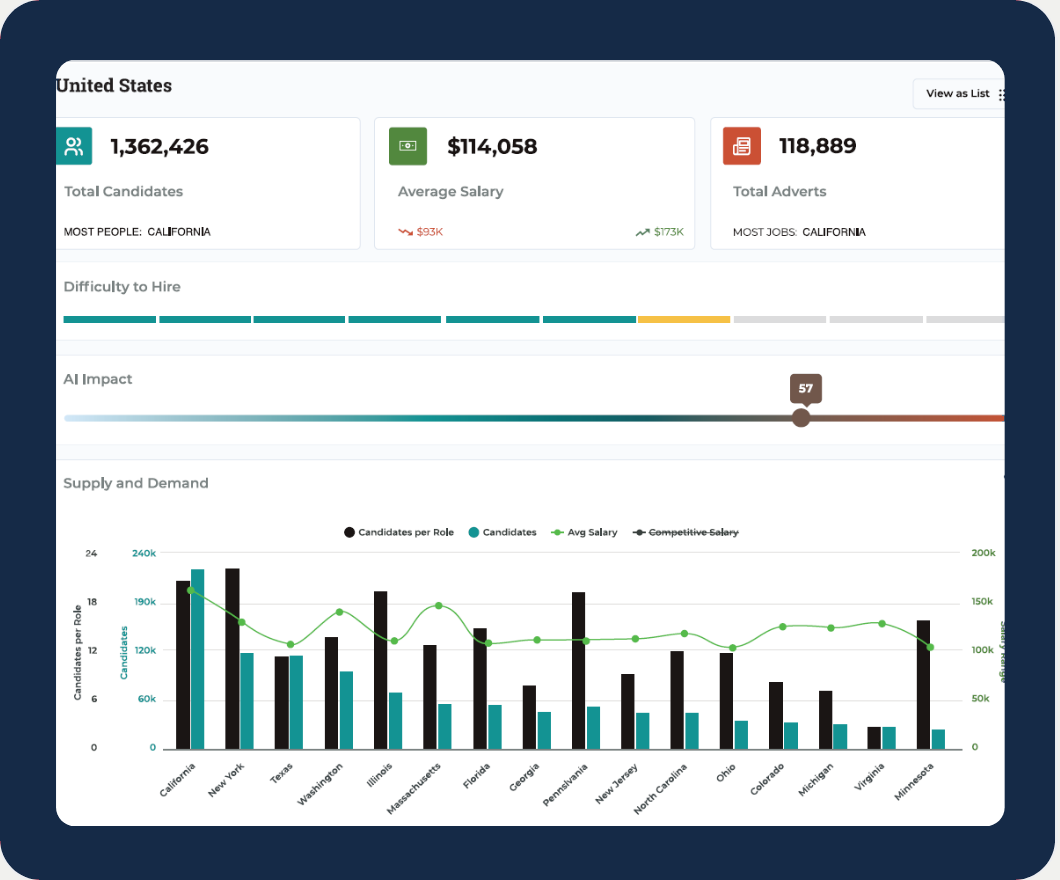Toggle Candidates per Role legend series
The image size is (1060, 880).
[x=399, y=533]
